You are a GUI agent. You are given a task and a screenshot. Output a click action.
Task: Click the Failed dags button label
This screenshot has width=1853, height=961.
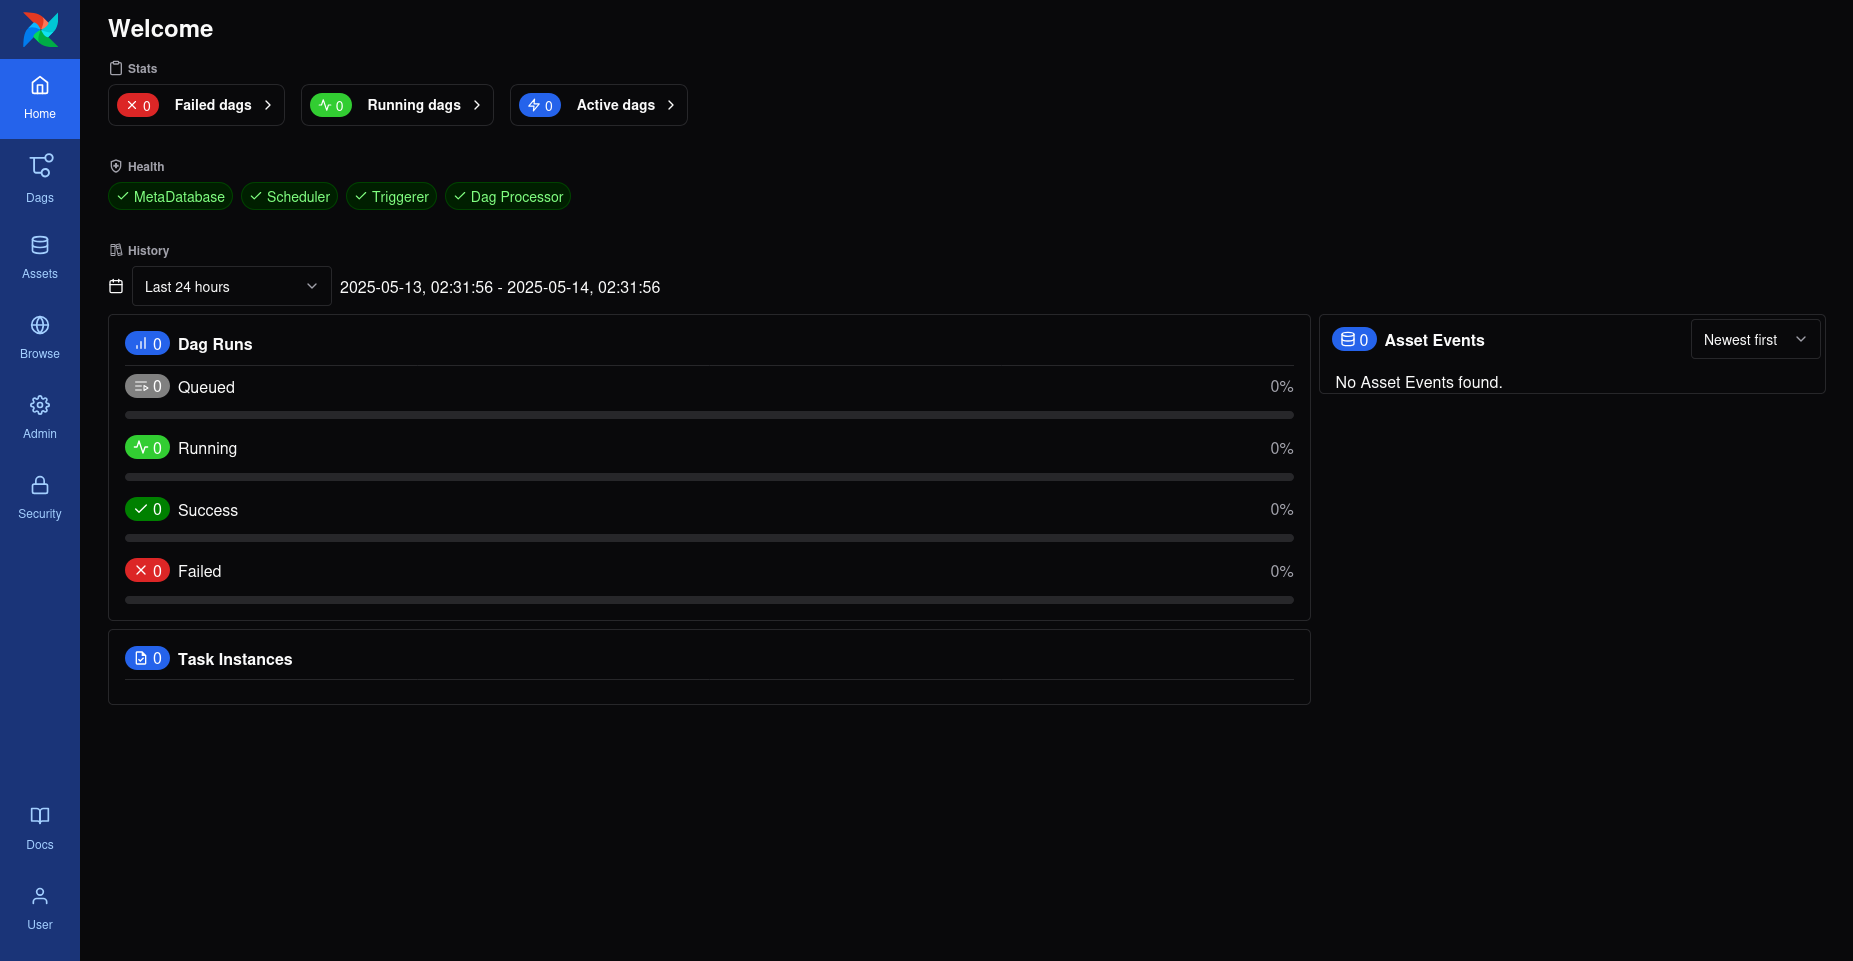[x=213, y=105]
